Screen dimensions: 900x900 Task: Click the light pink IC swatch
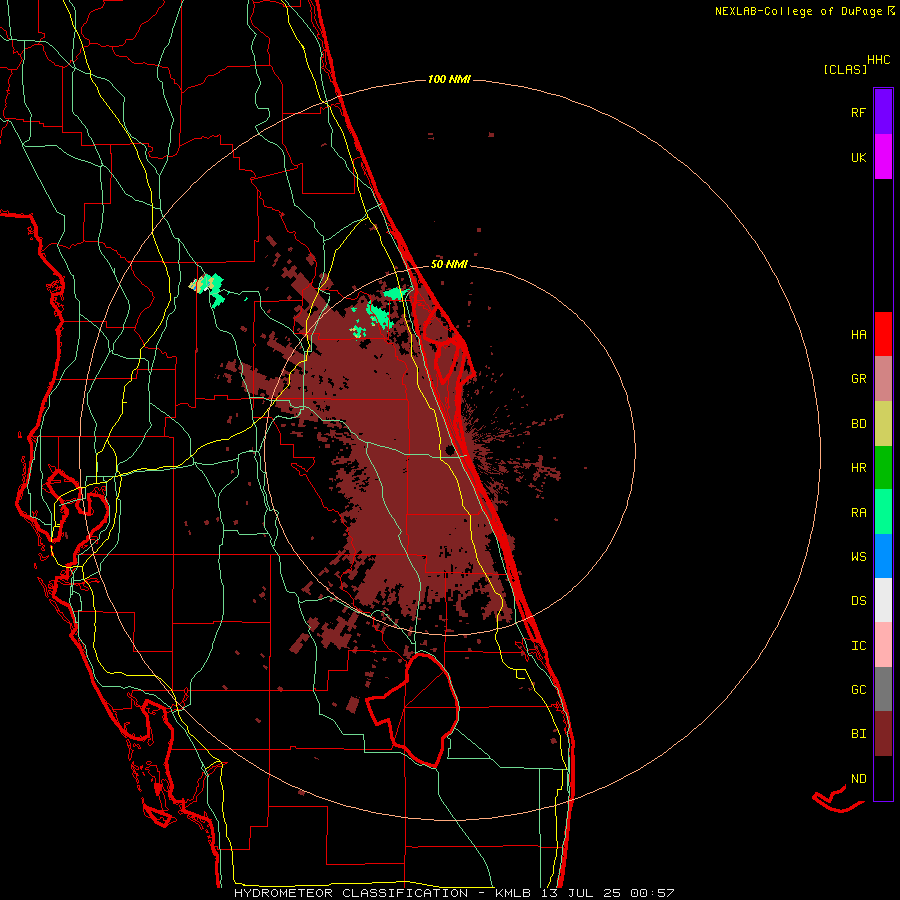tap(883, 645)
